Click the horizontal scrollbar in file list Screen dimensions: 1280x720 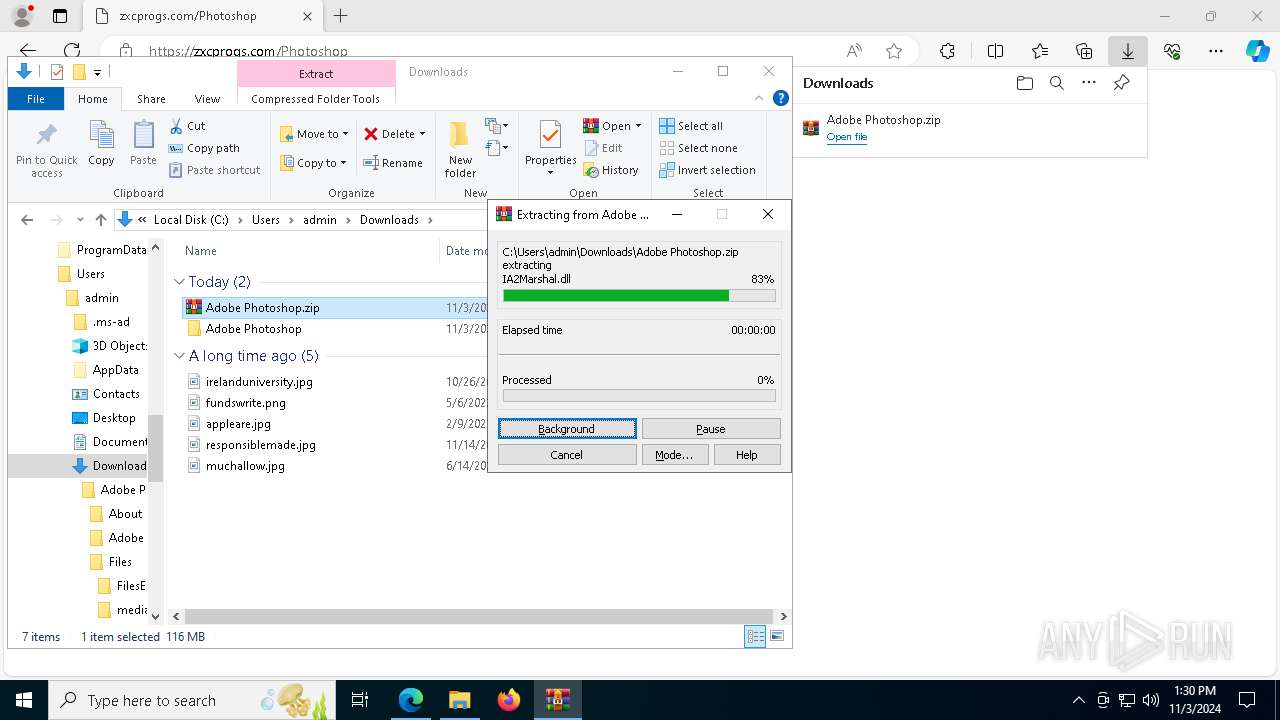(x=479, y=616)
